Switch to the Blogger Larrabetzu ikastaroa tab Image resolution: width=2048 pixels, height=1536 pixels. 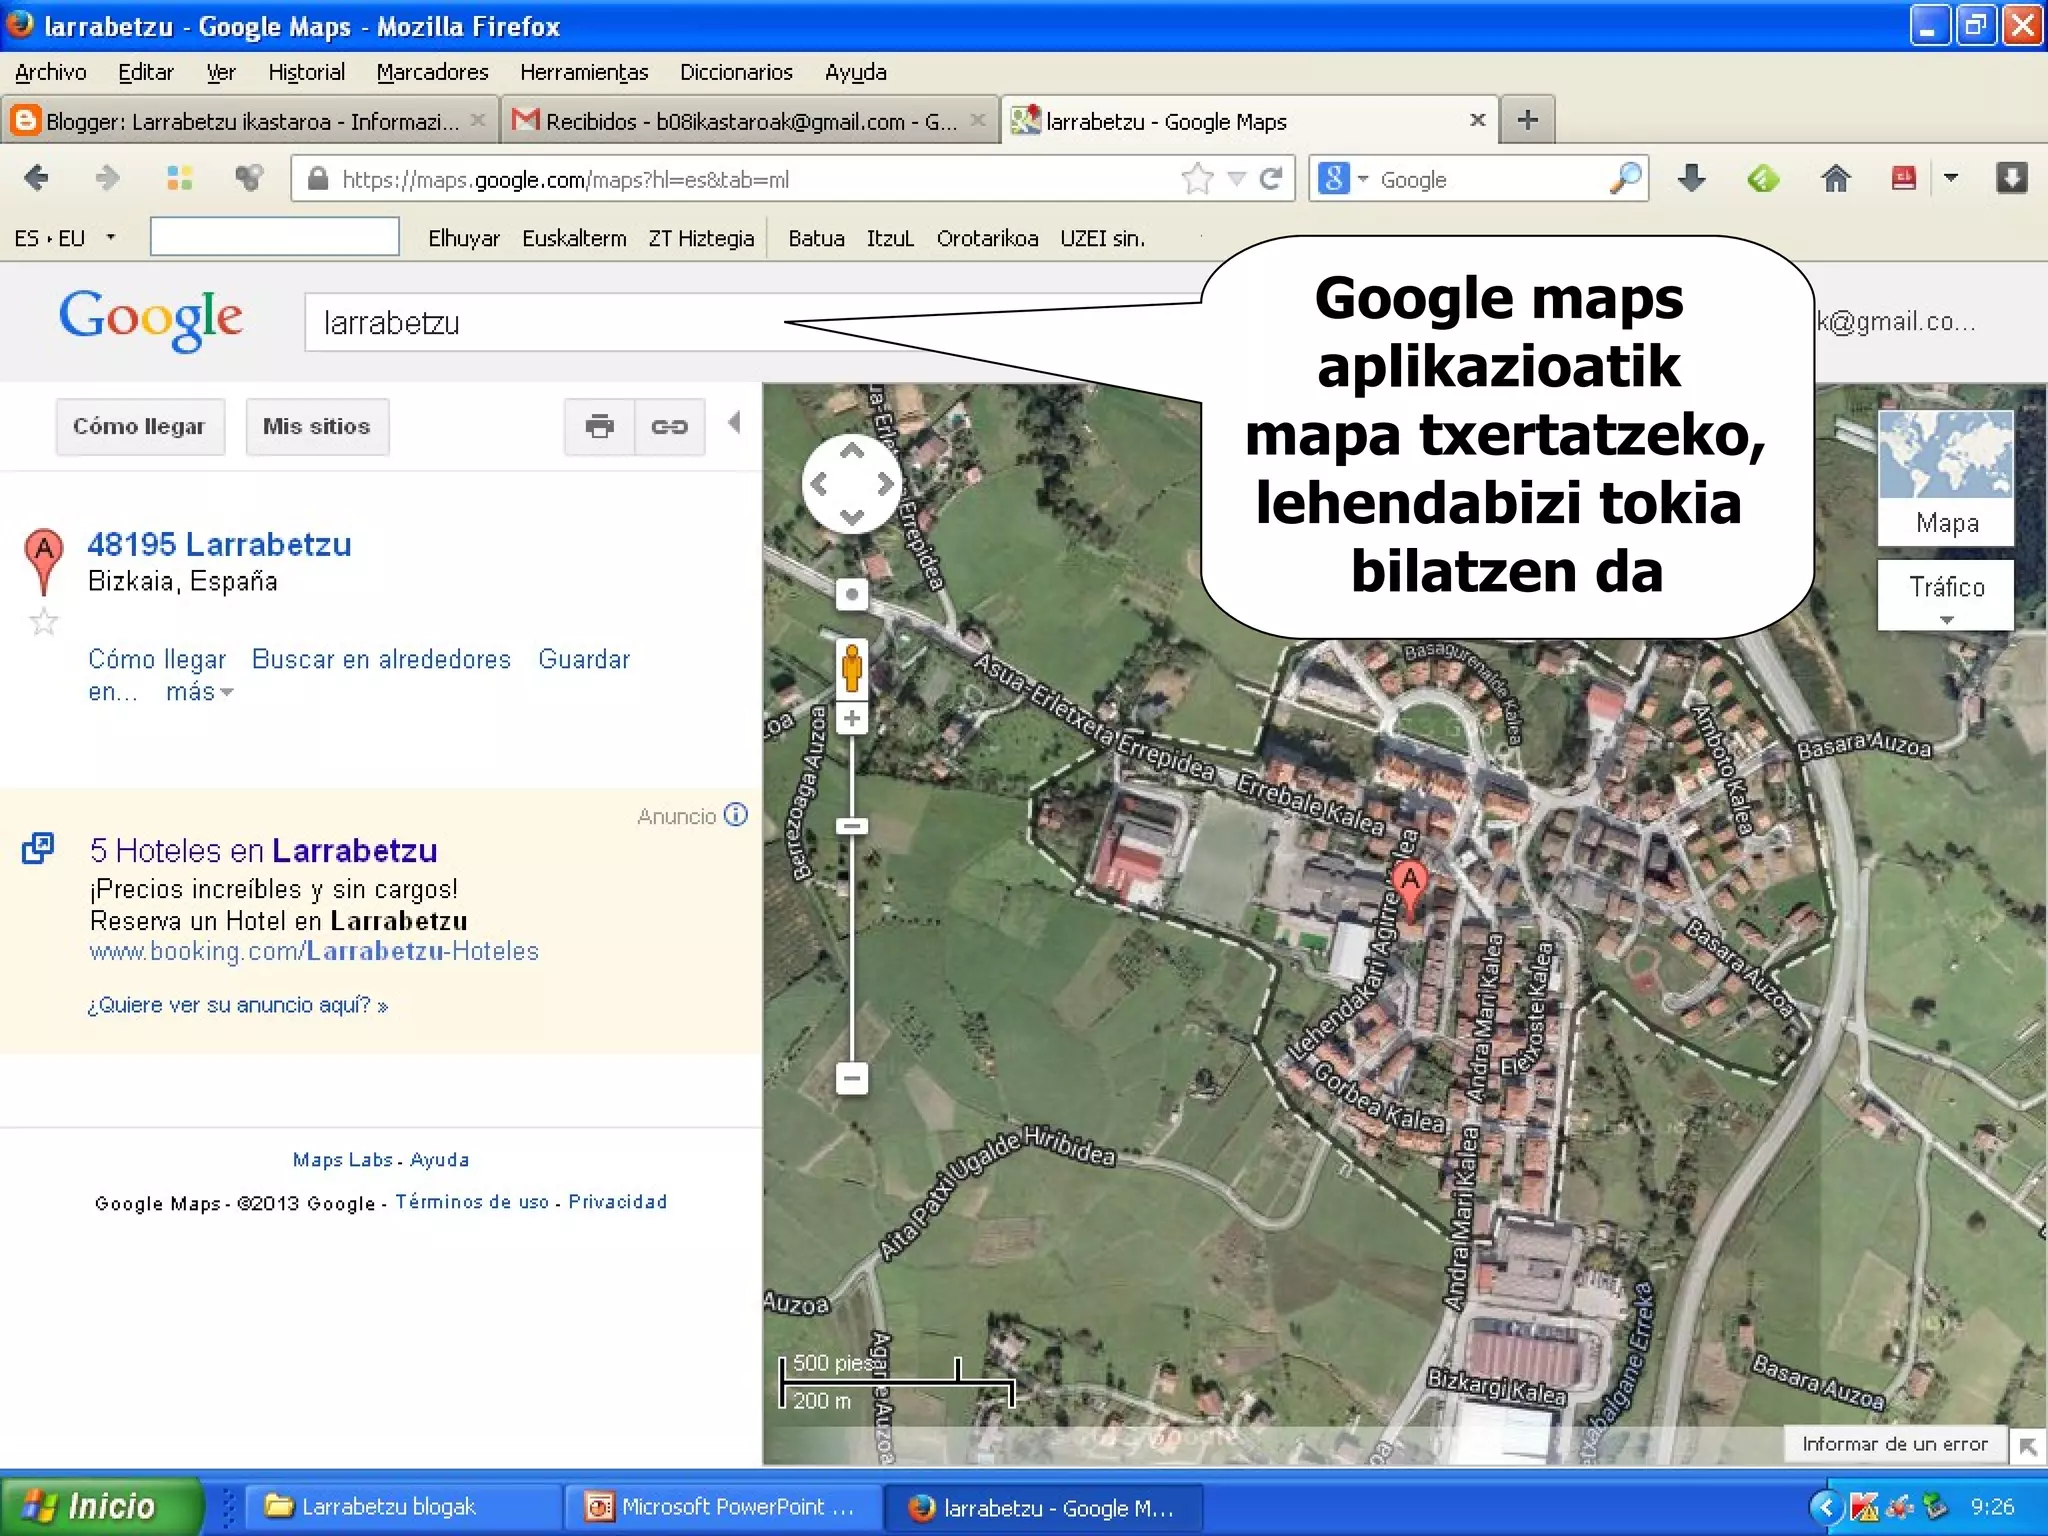(249, 121)
